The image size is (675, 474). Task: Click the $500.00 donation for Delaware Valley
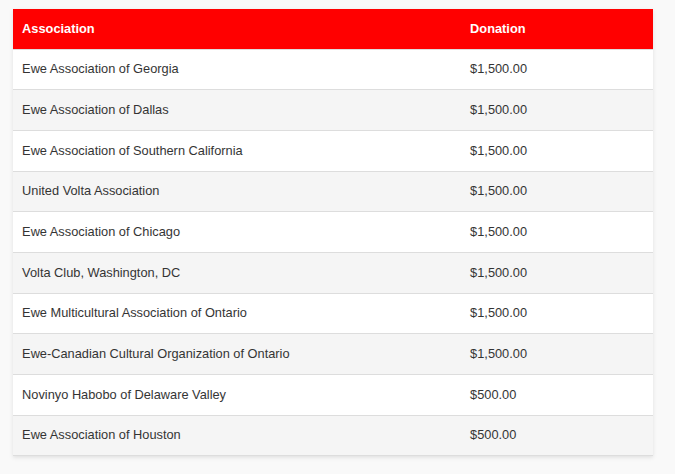pyautogui.click(x=493, y=395)
